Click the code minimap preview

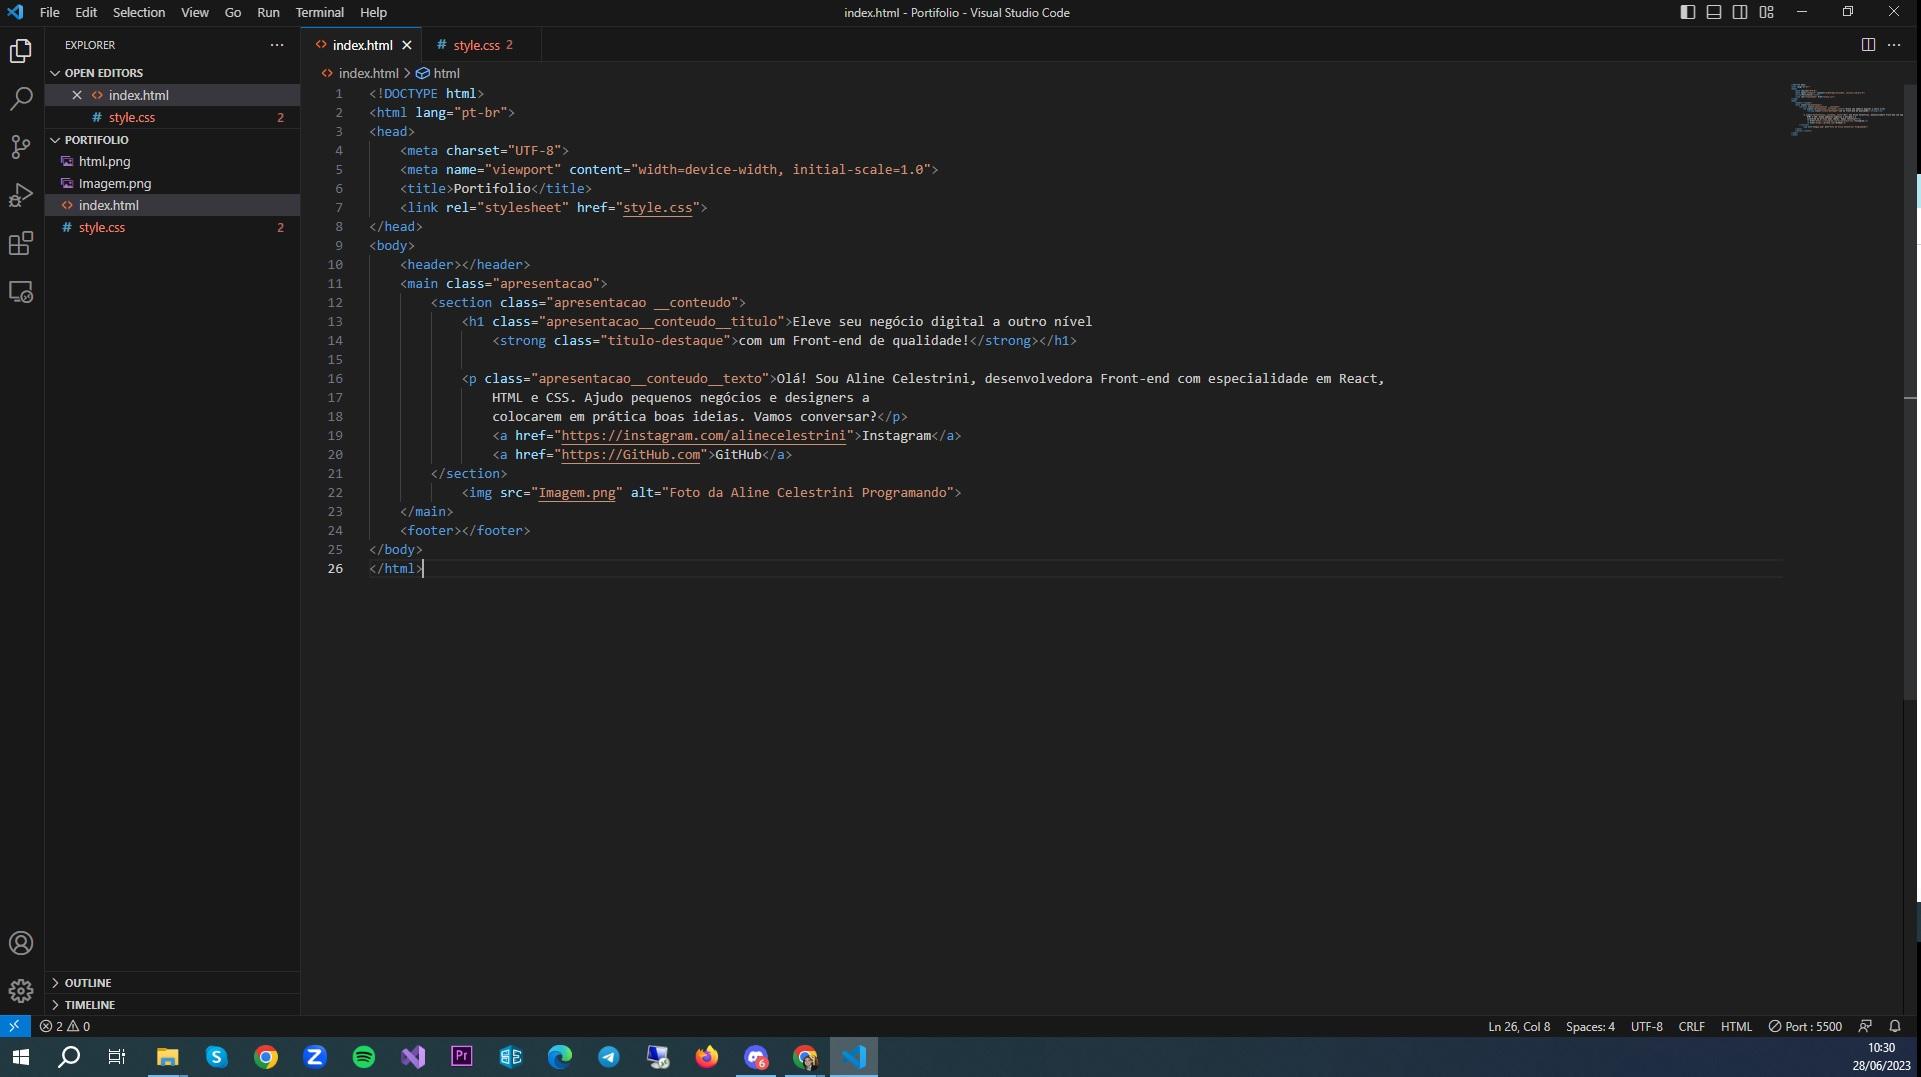[1845, 110]
